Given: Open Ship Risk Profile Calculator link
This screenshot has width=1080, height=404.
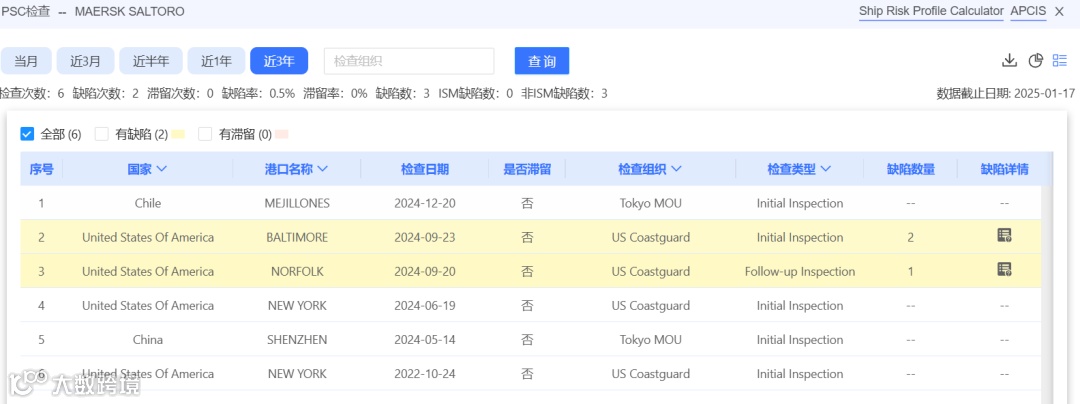Looking at the screenshot, I should pyautogui.click(x=931, y=11).
